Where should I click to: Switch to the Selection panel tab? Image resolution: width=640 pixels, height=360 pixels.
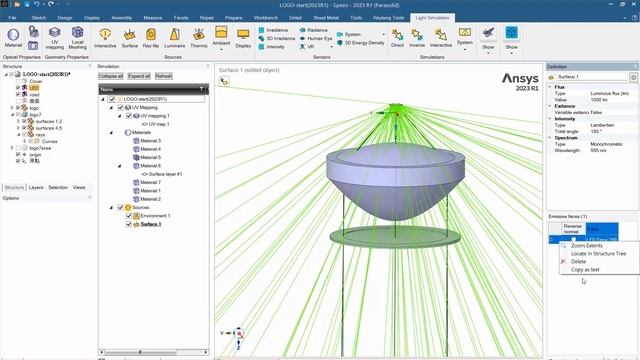[x=58, y=187]
